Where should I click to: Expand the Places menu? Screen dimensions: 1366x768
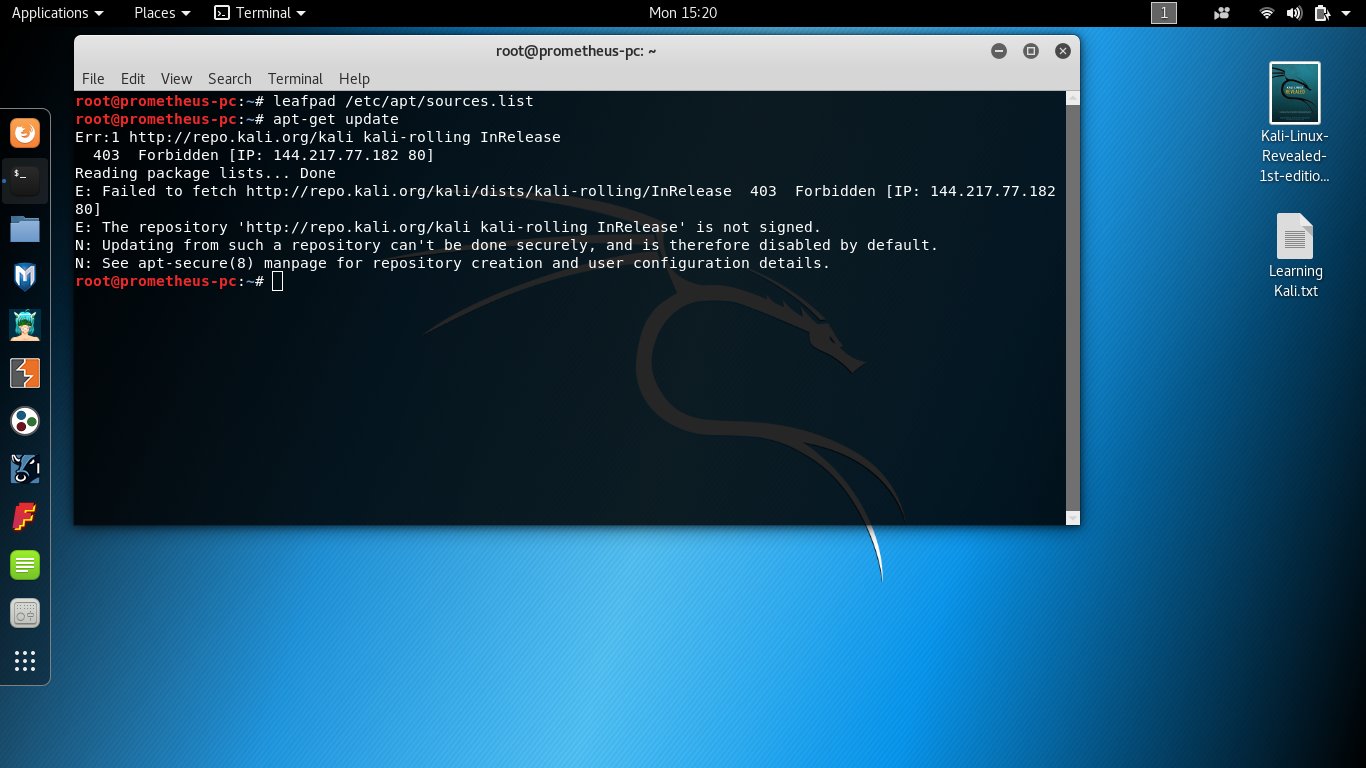[x=162, y=13]
